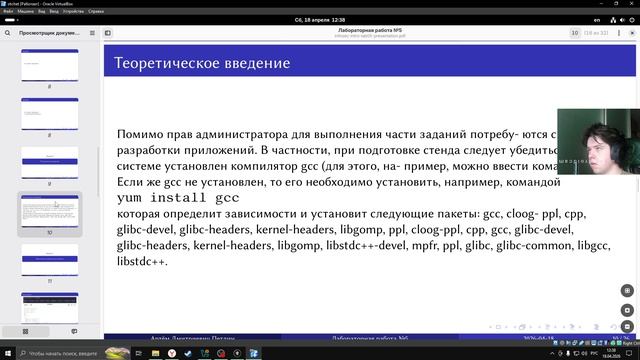
Task: Open the Ввод menu in VirtualBox
Action: pyautogui.click(x=54, y=11)
